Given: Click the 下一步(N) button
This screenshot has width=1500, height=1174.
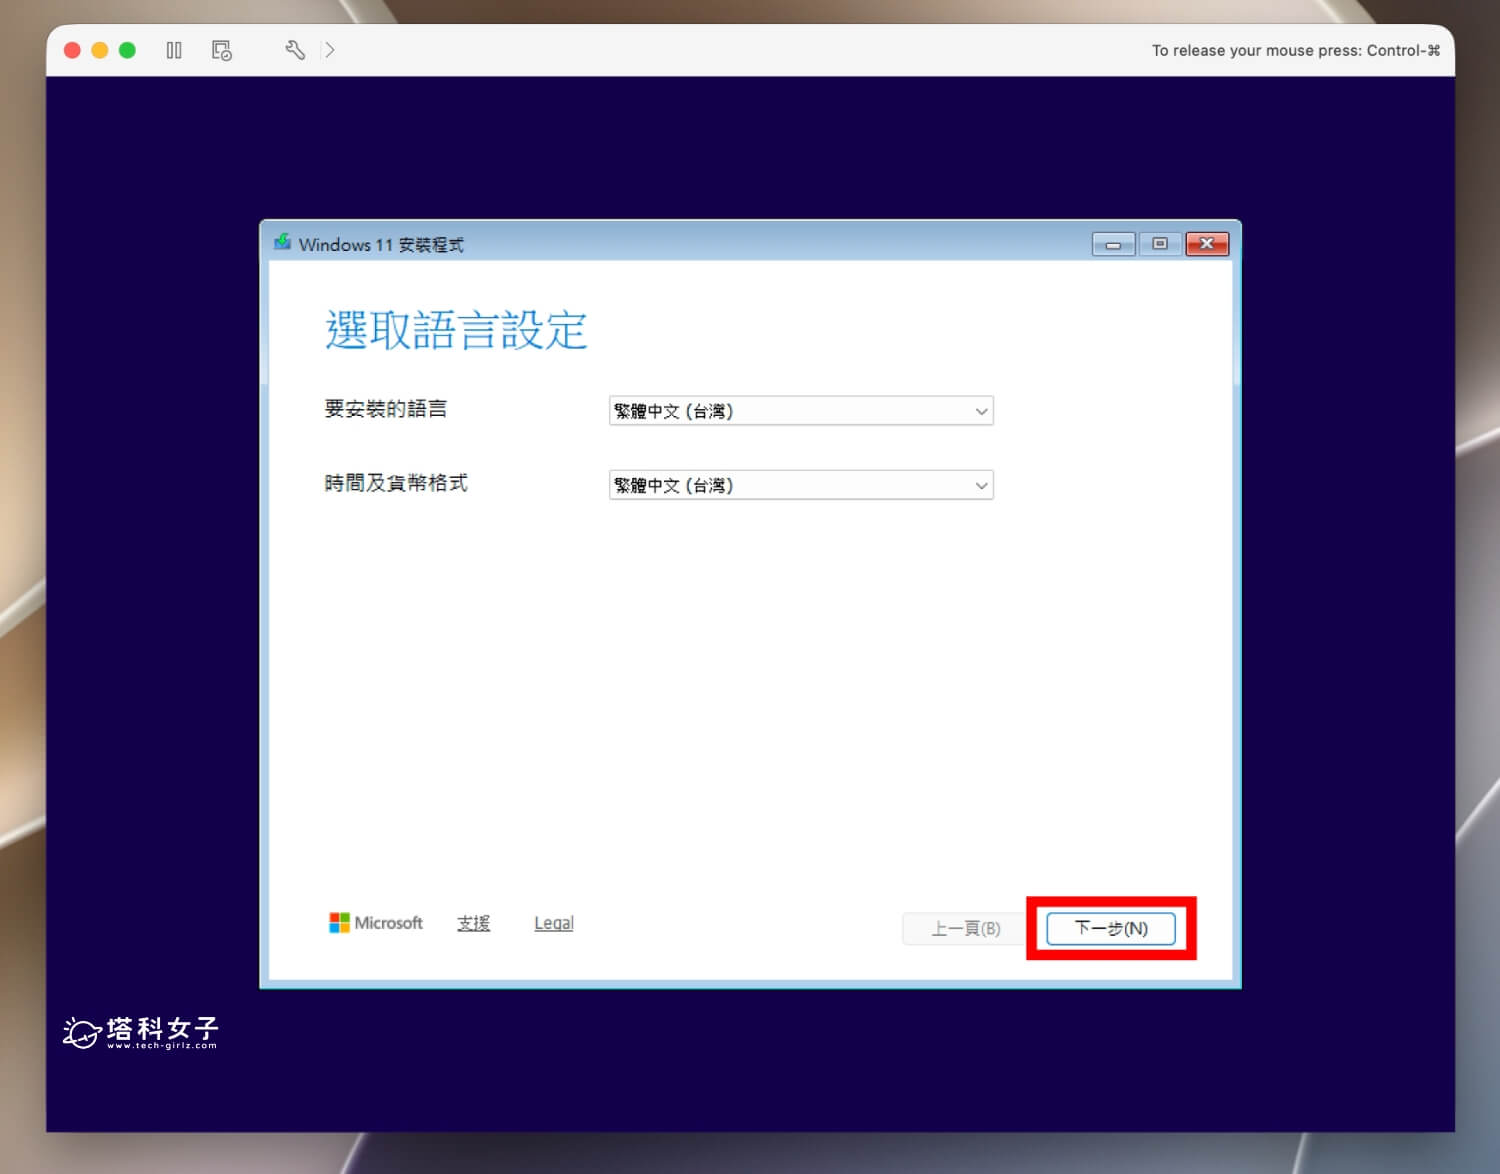Looking at the screenshot, I should [1111, 928].
